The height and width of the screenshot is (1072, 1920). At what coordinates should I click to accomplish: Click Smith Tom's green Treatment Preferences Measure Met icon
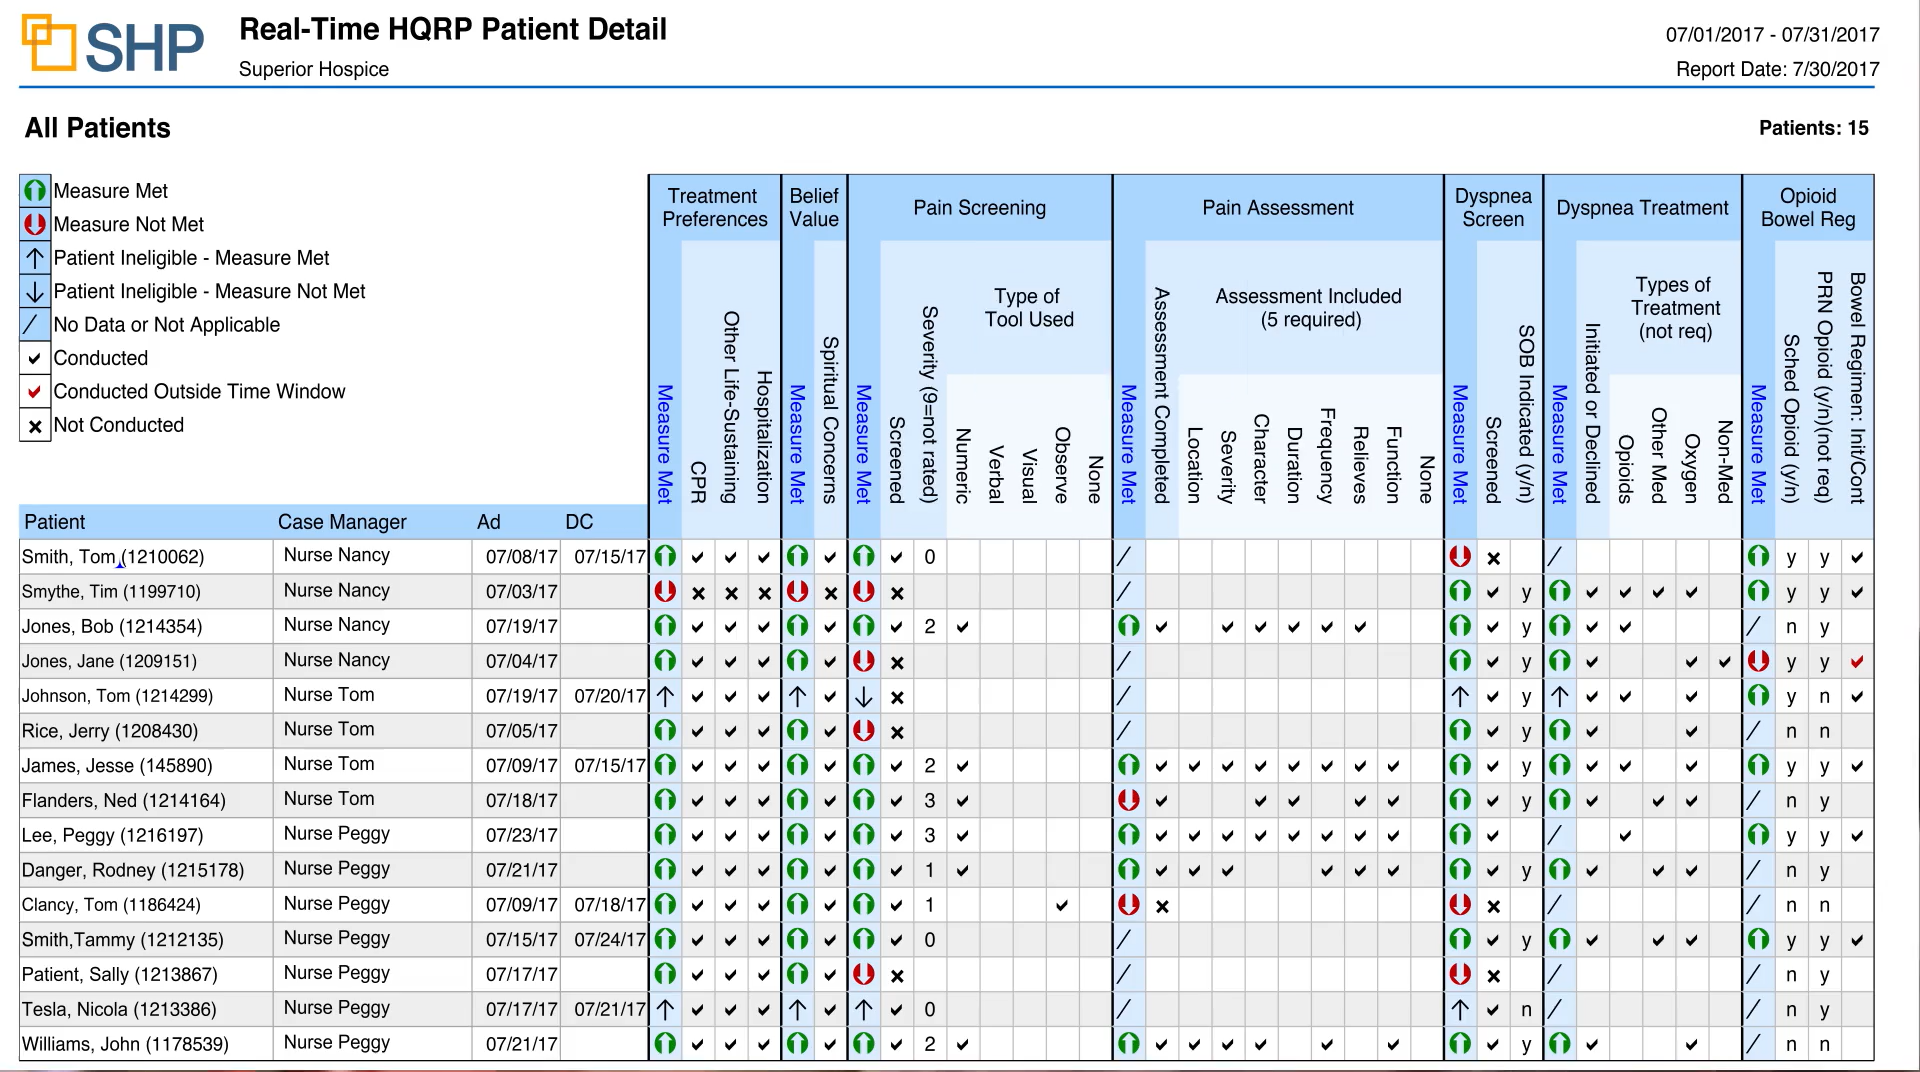tap(665, 556)
